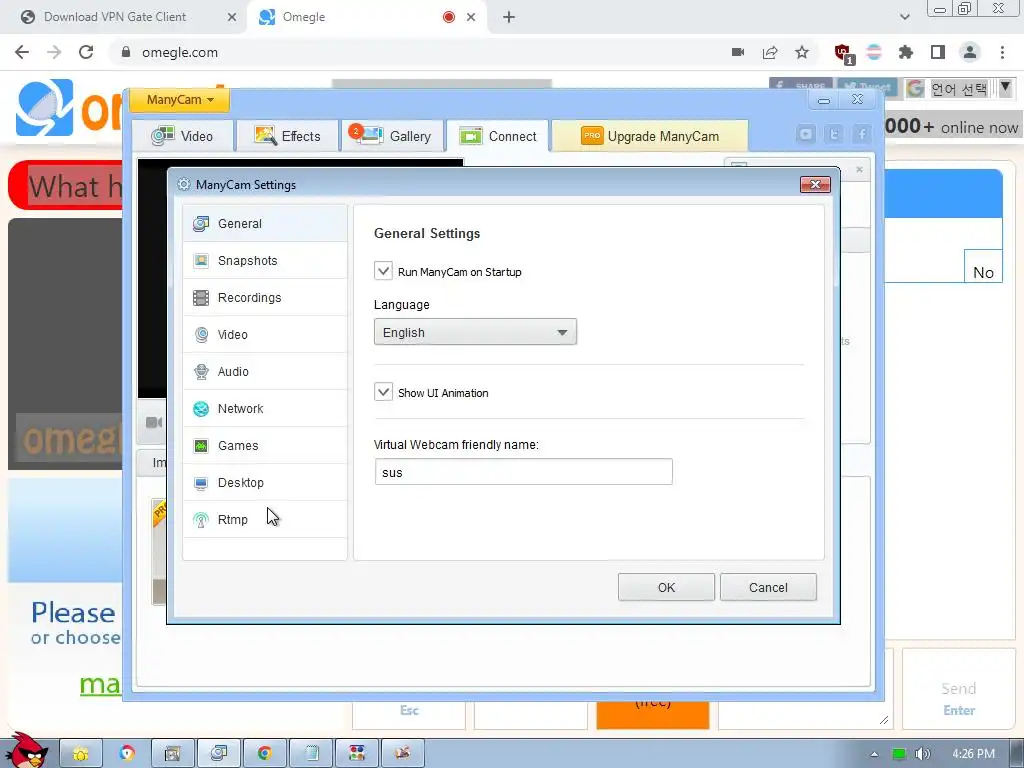1024x768 pixels.
Task: Open a new browser tab
Action: pos(509,17)
